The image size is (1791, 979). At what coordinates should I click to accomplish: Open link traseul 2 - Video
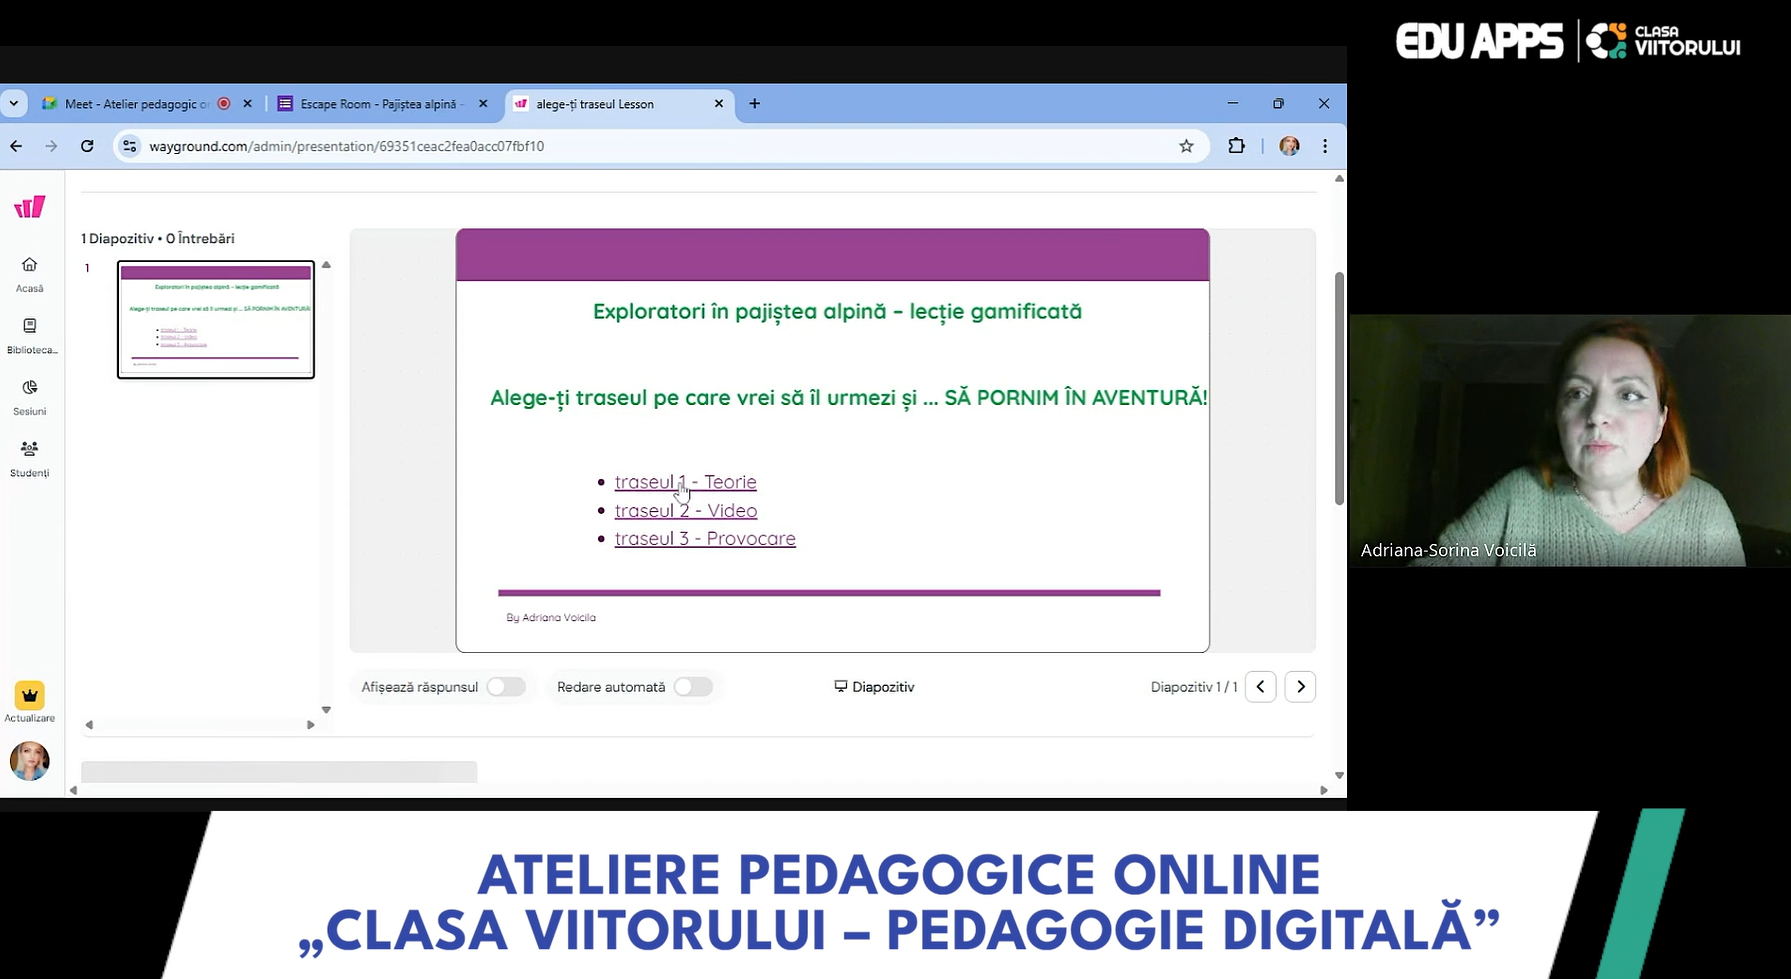pyautogui.click(x=686, y=510)
